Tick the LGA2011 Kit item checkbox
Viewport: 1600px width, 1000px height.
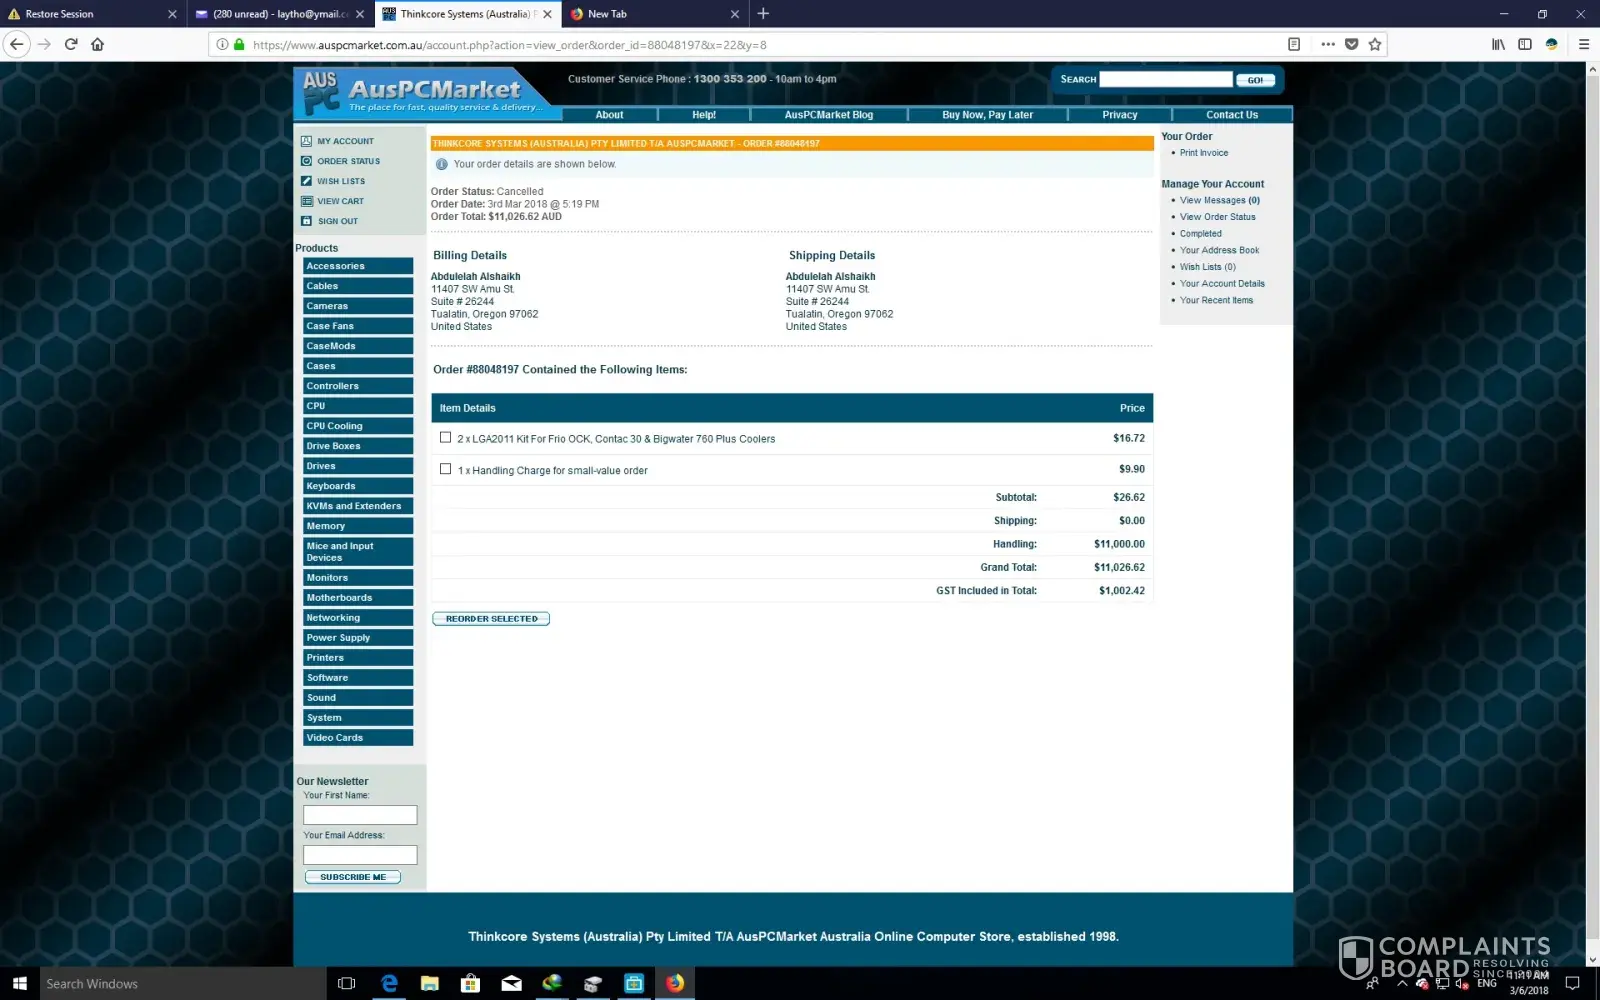(x=445, y=438)
